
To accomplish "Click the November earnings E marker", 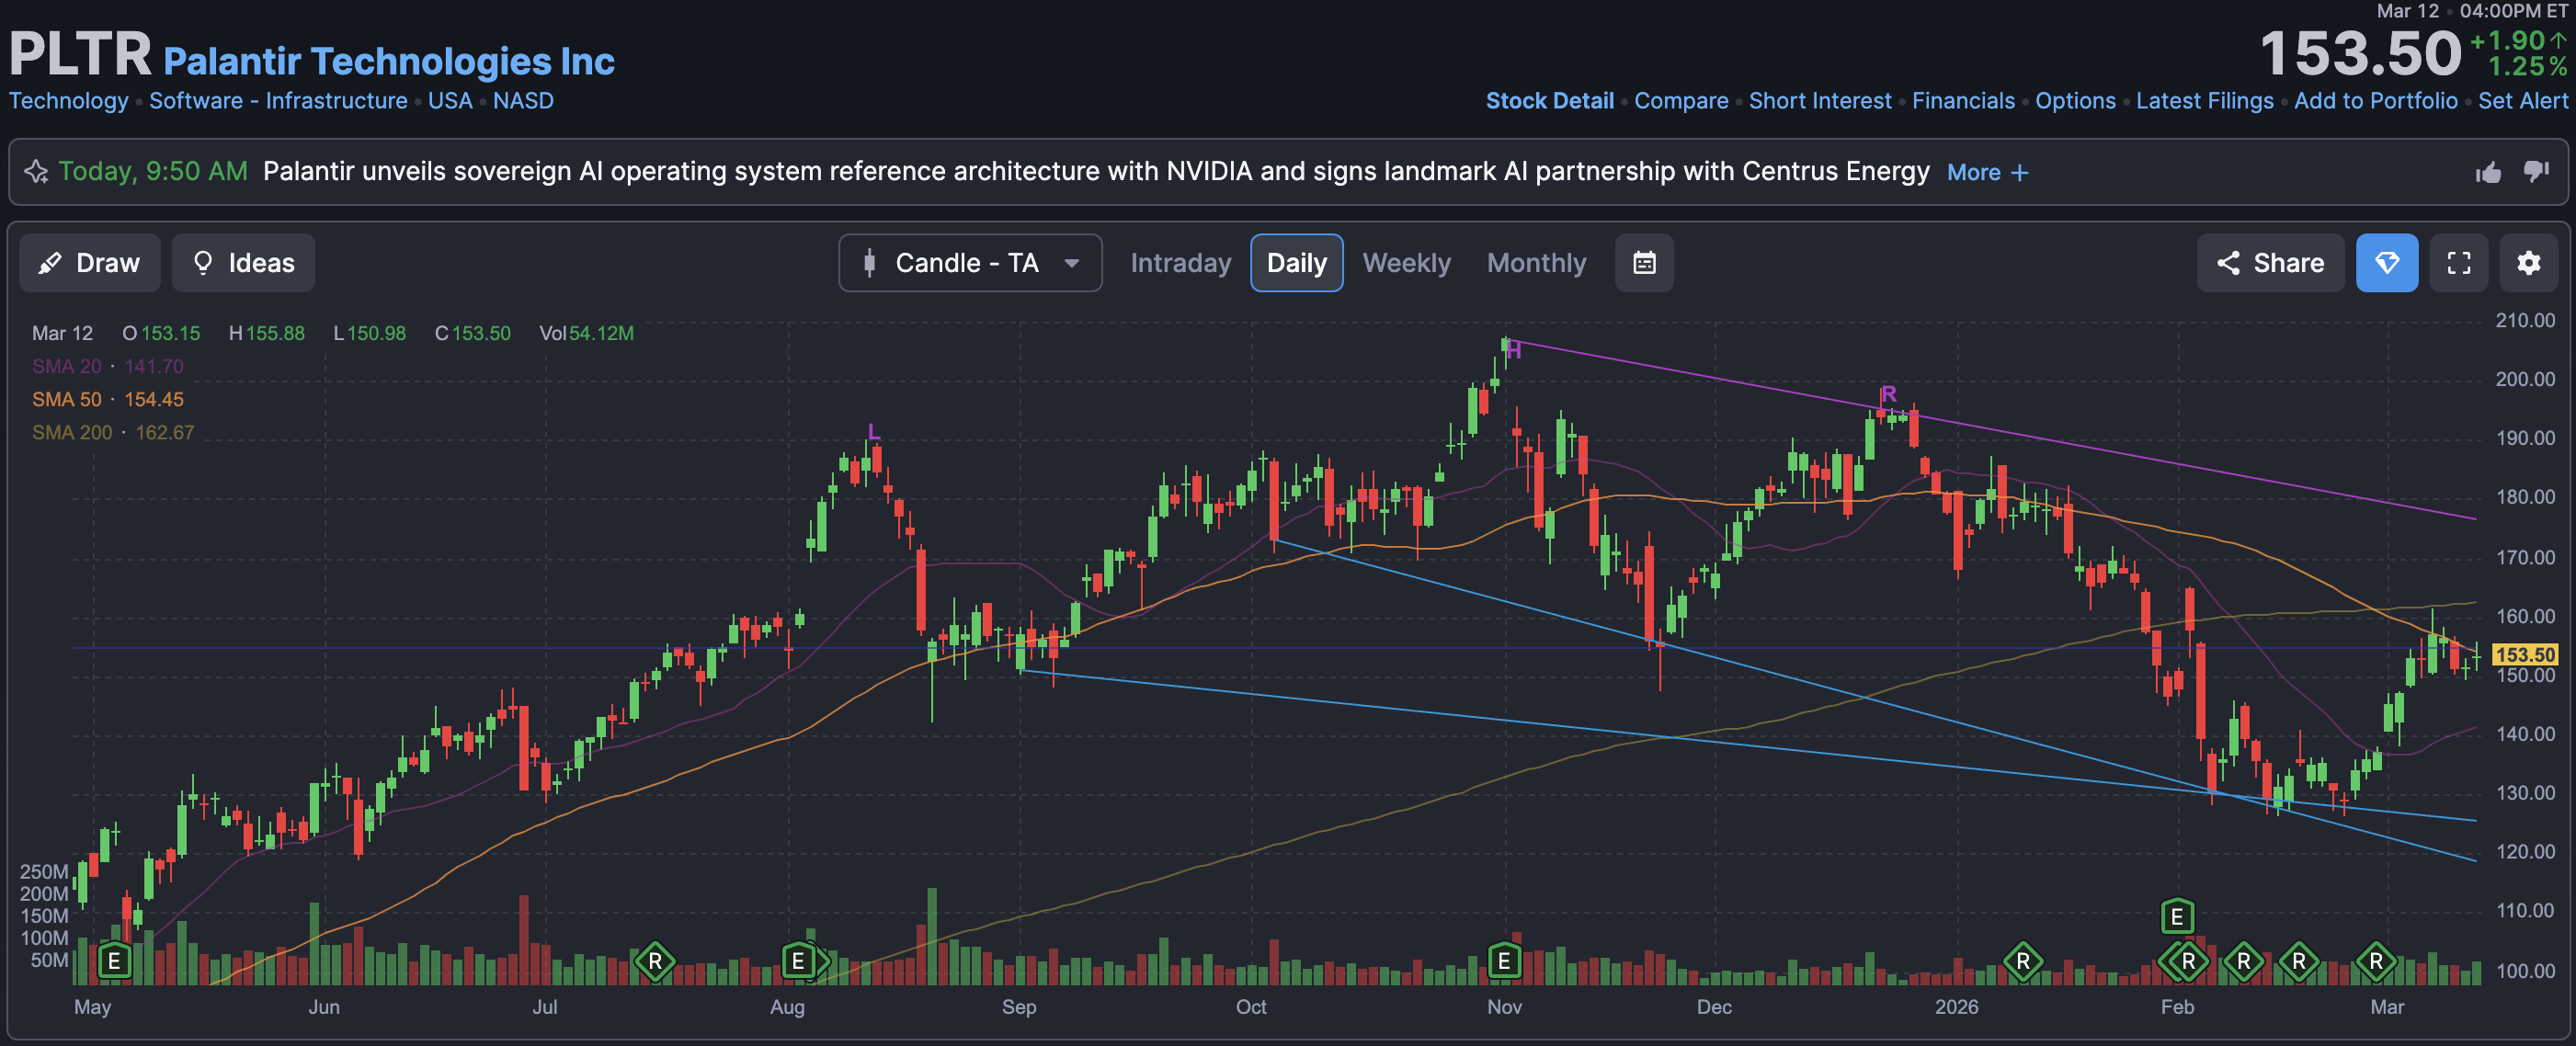I will (x=1503, y=961).
